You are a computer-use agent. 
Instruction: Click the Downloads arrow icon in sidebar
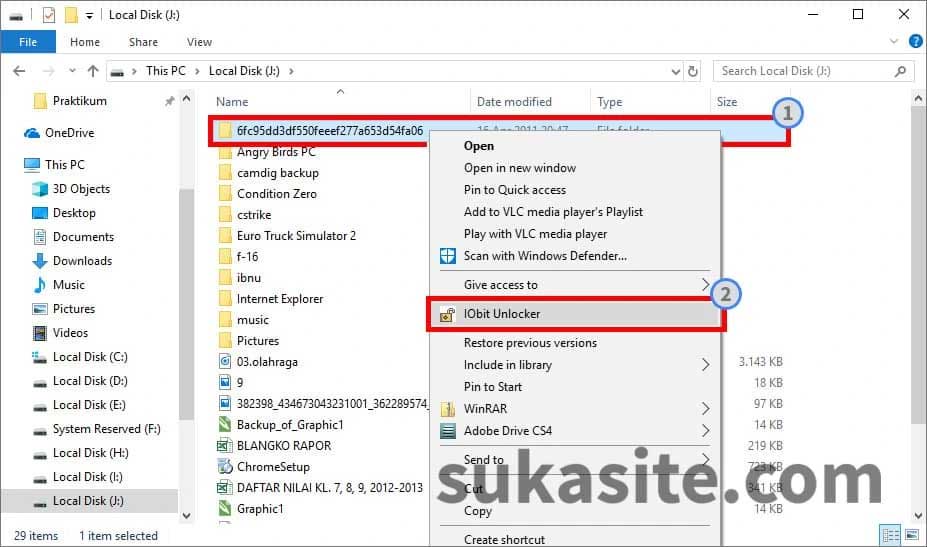click(40, 261)
